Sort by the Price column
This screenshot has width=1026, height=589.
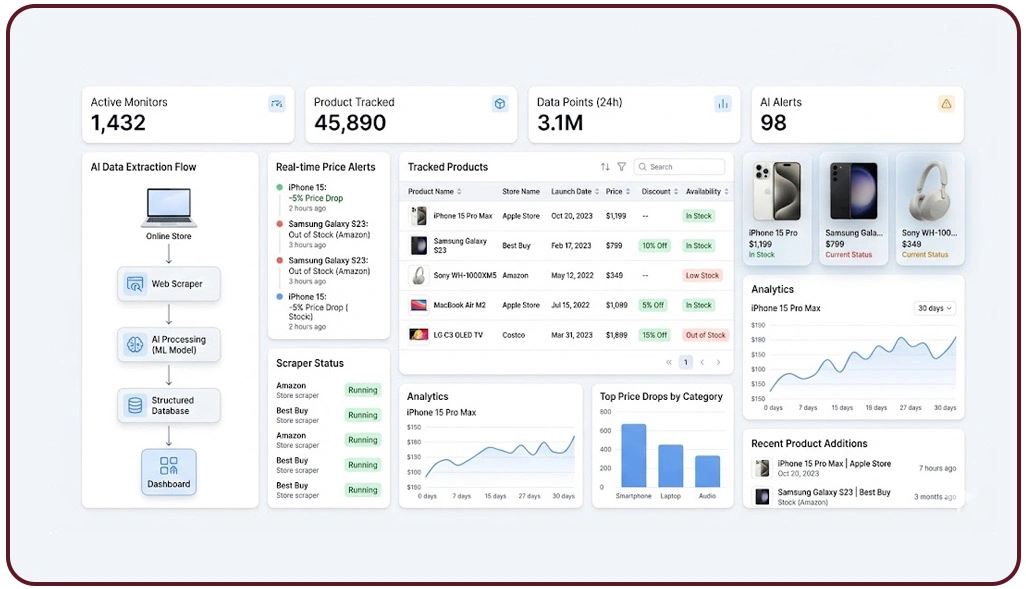pyautogui.click(x=618, y=192)
